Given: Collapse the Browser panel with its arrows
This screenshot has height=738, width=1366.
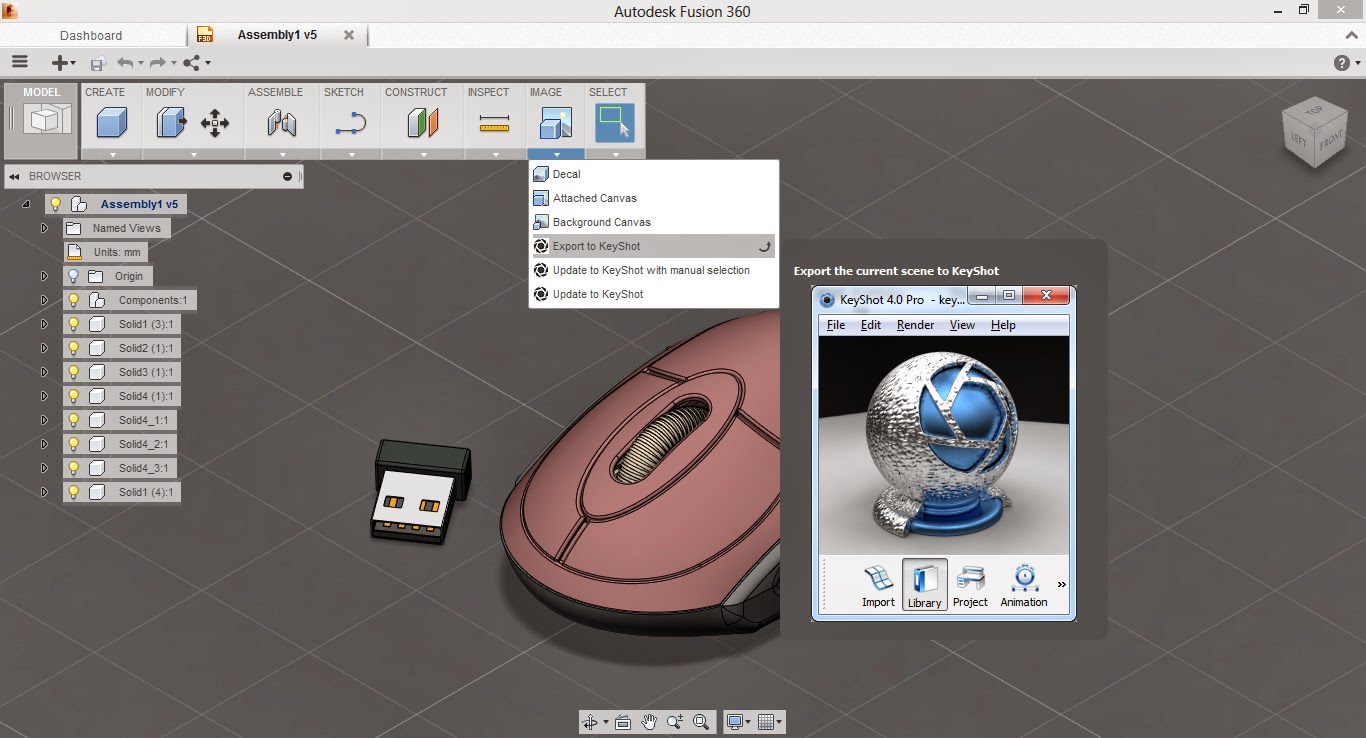Looking at the screenshot, I should coord(13,176).
